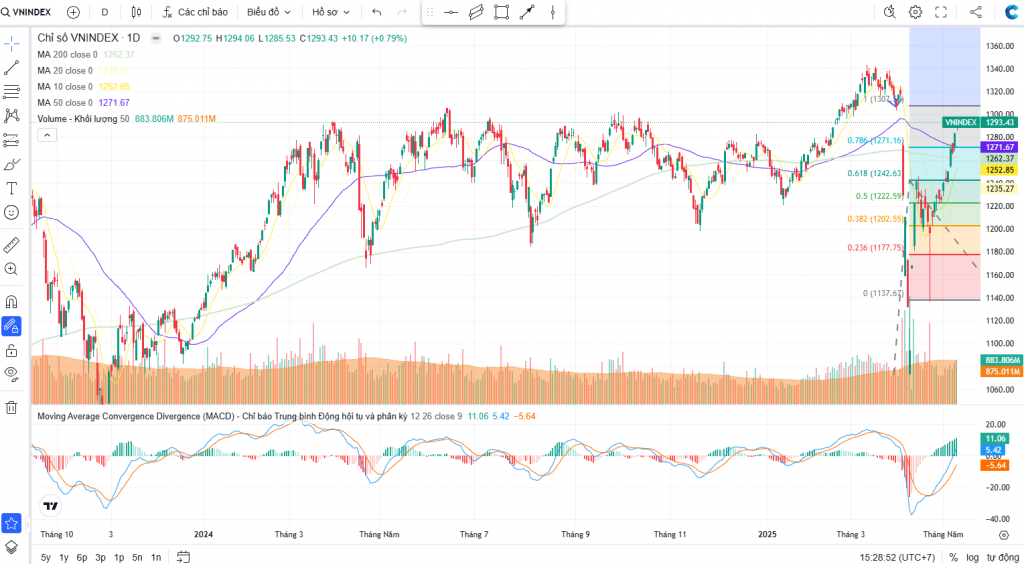Toggle magnet mode
1024x564 pixels.
(11, 302)
